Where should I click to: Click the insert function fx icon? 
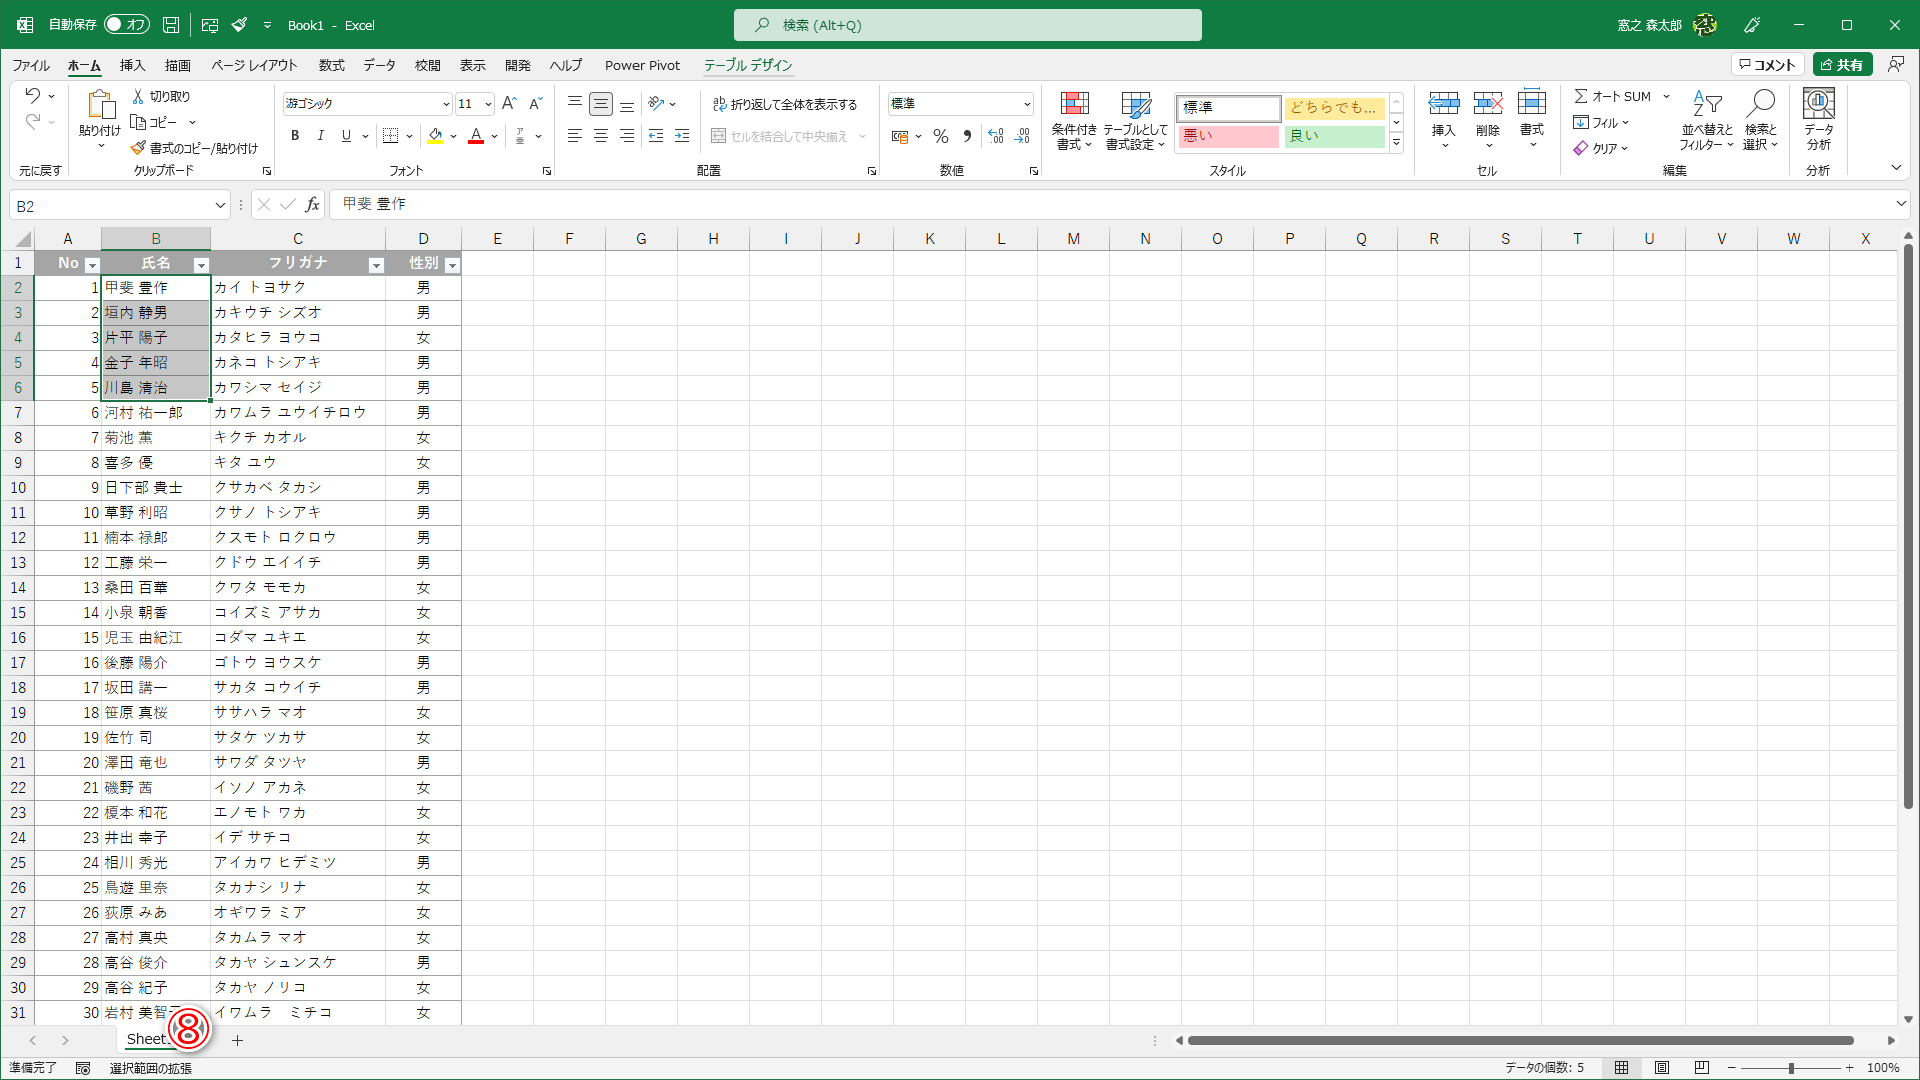tap(312, 205)
